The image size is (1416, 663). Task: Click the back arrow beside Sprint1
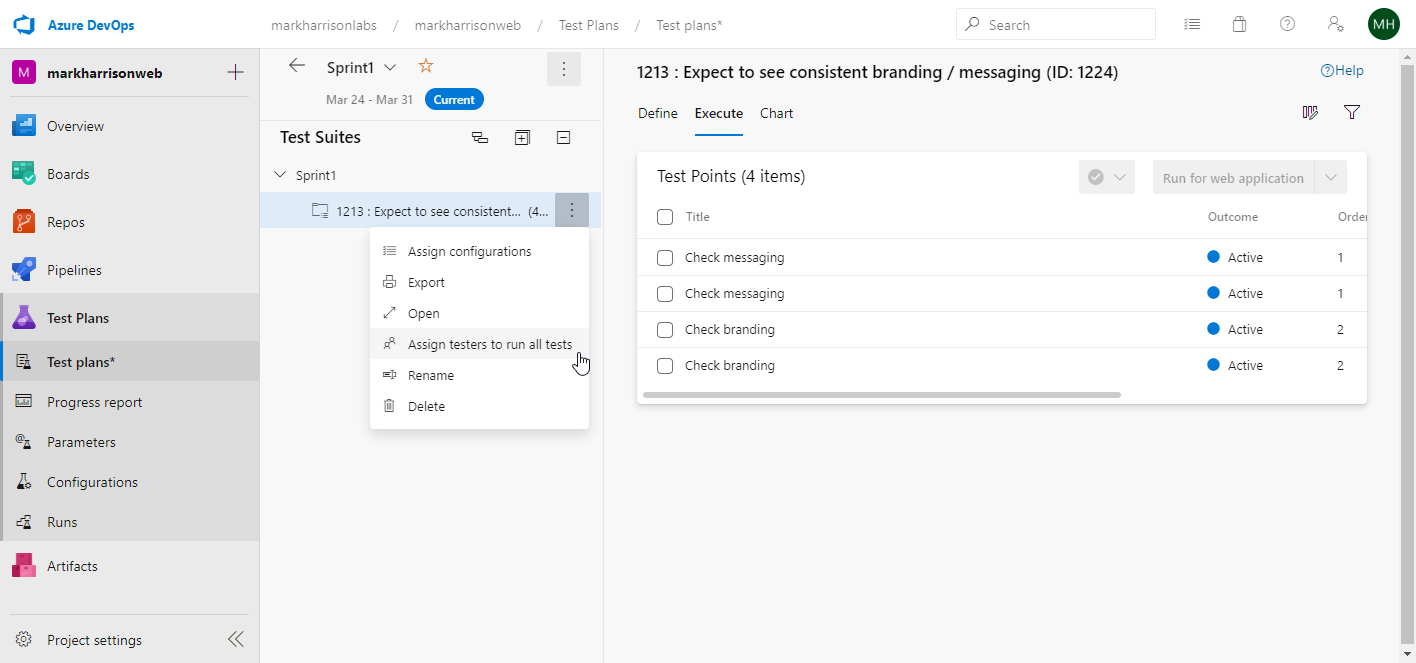pos(297,66)
